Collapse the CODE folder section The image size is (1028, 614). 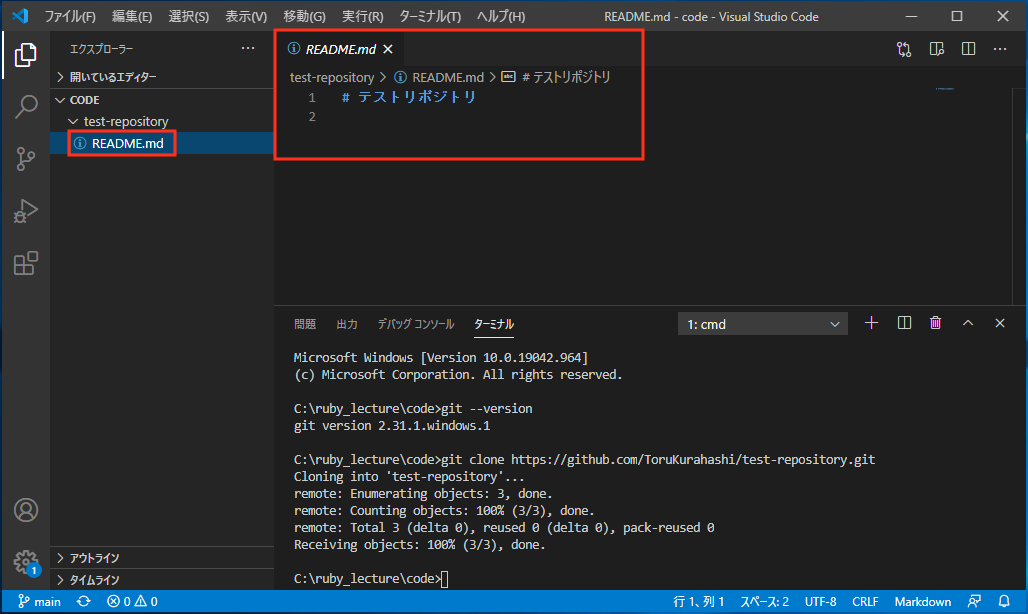coord(162,100)
